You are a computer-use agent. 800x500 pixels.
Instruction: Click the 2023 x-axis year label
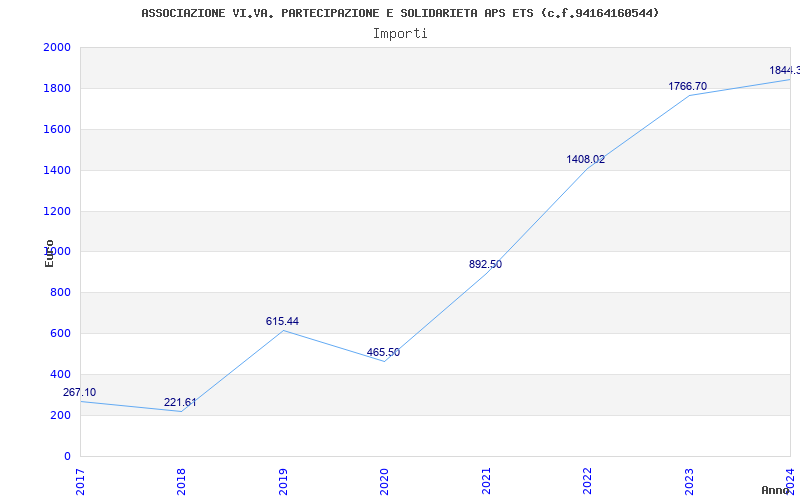(688, 480)
